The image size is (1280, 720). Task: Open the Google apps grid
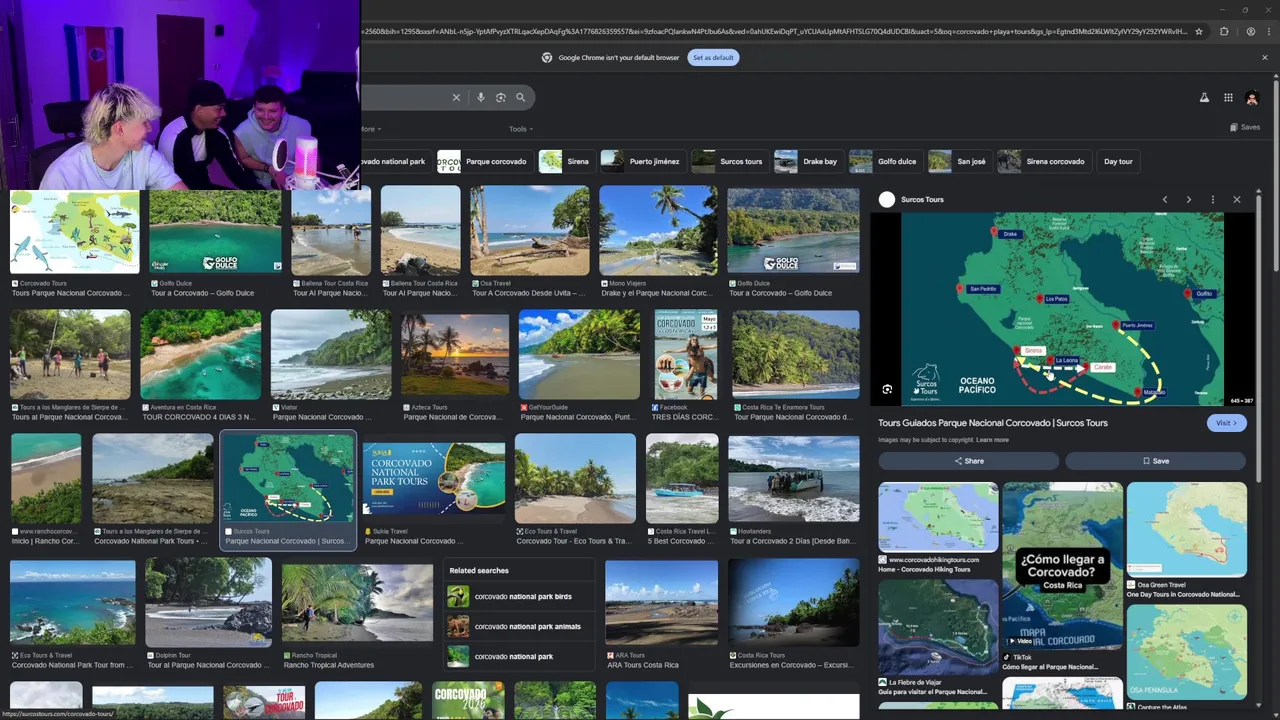pos(1228,98)
